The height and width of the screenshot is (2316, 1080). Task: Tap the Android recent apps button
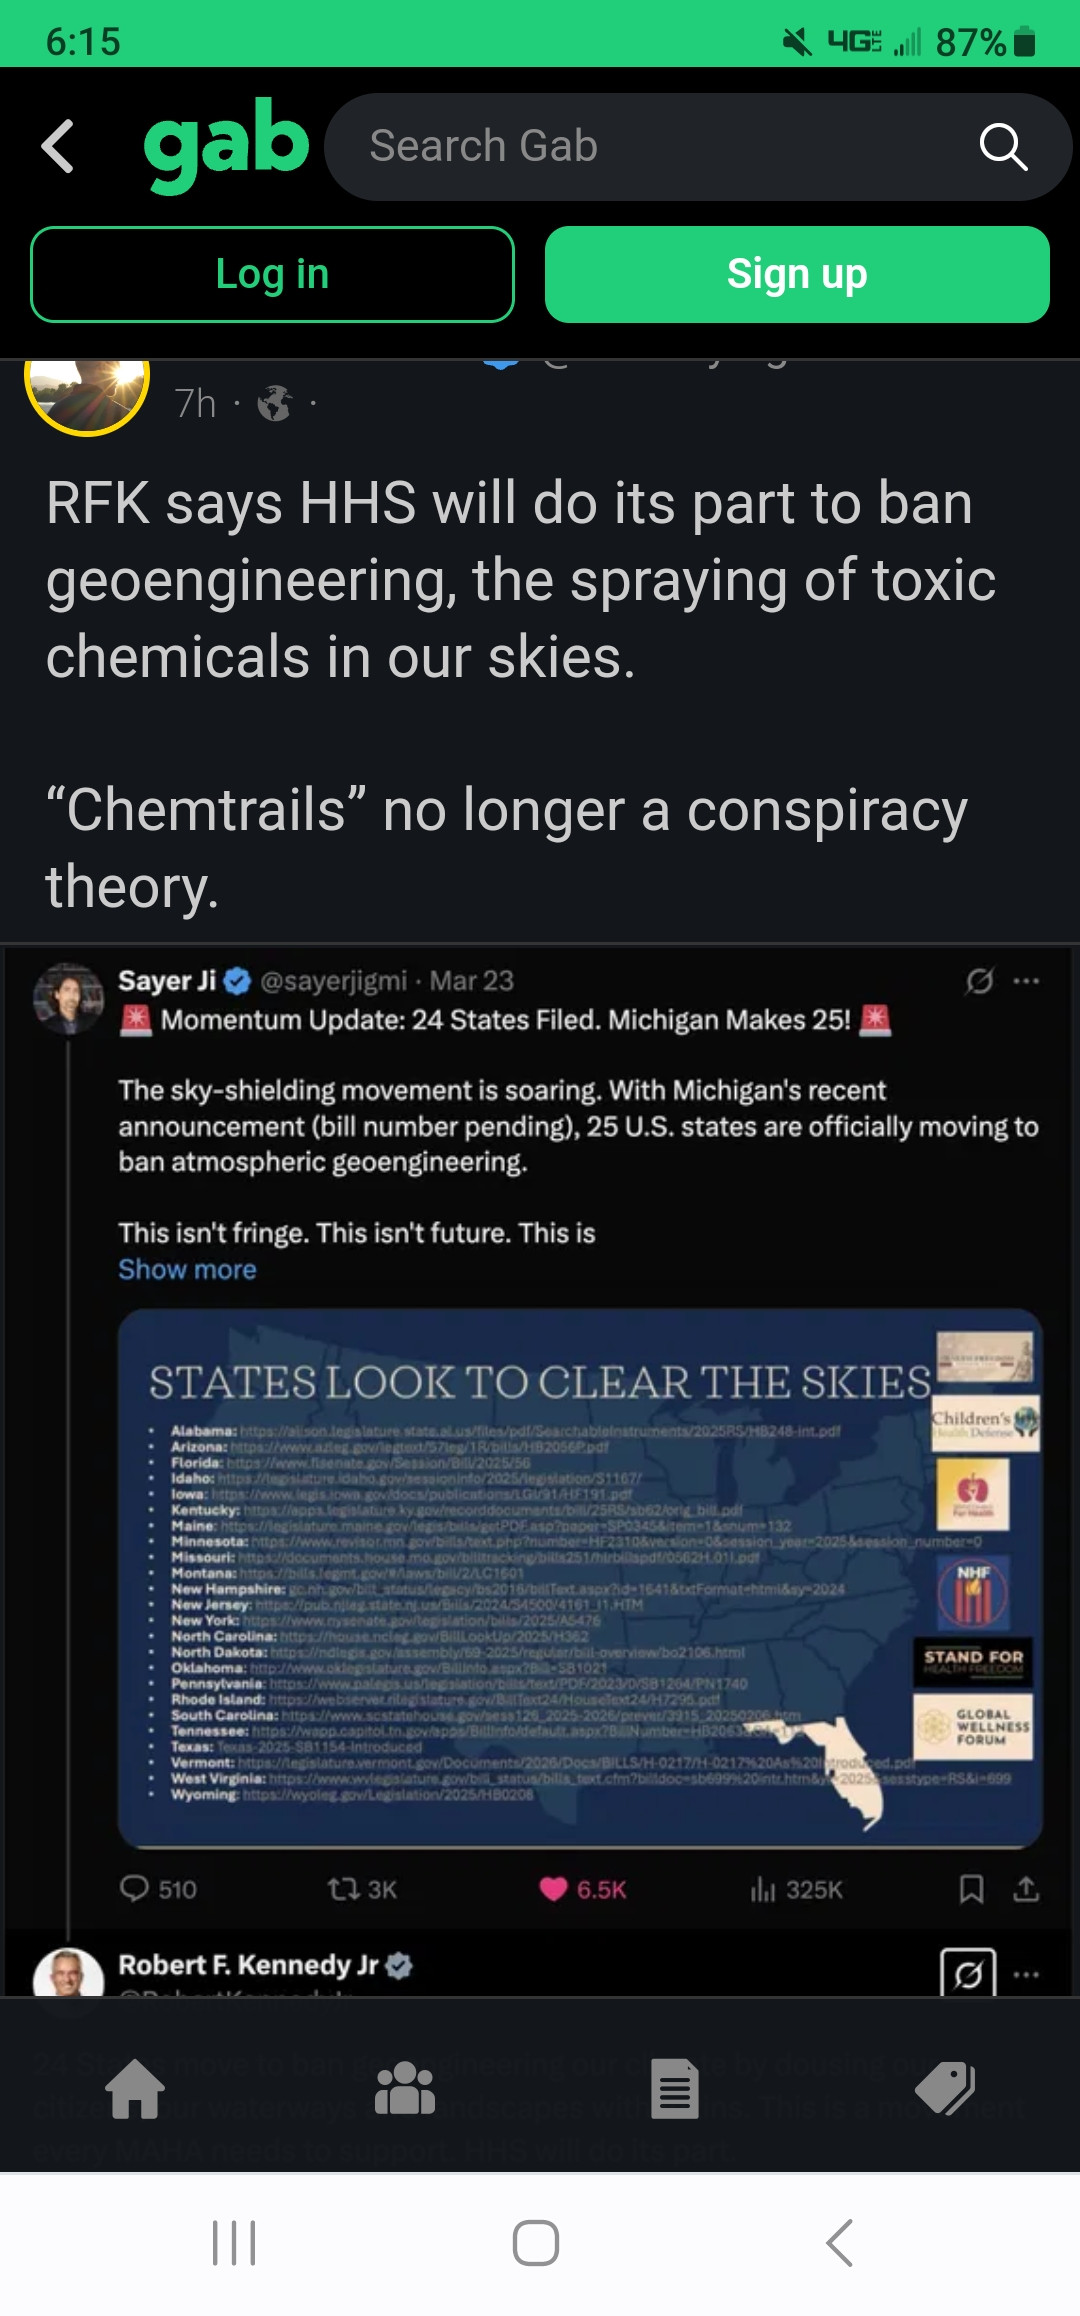234,2243
